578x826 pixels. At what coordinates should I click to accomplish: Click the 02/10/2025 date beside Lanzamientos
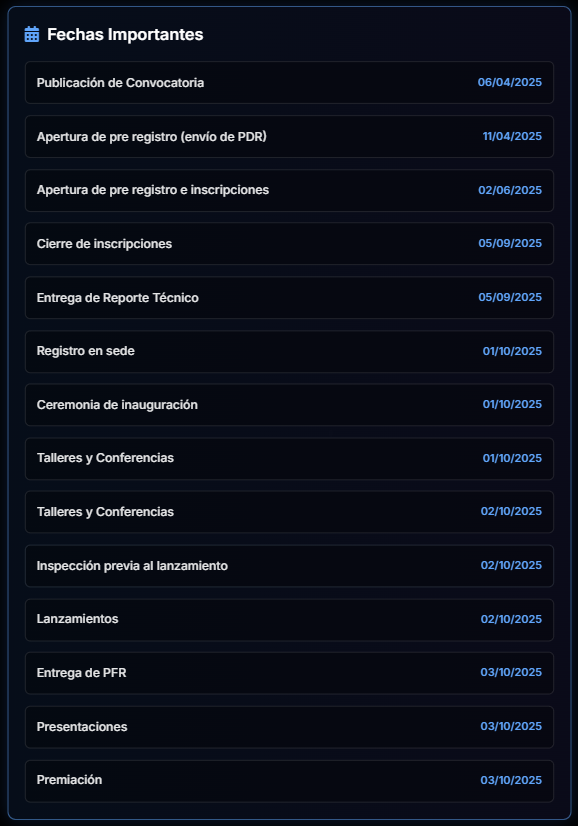[513, 620]
